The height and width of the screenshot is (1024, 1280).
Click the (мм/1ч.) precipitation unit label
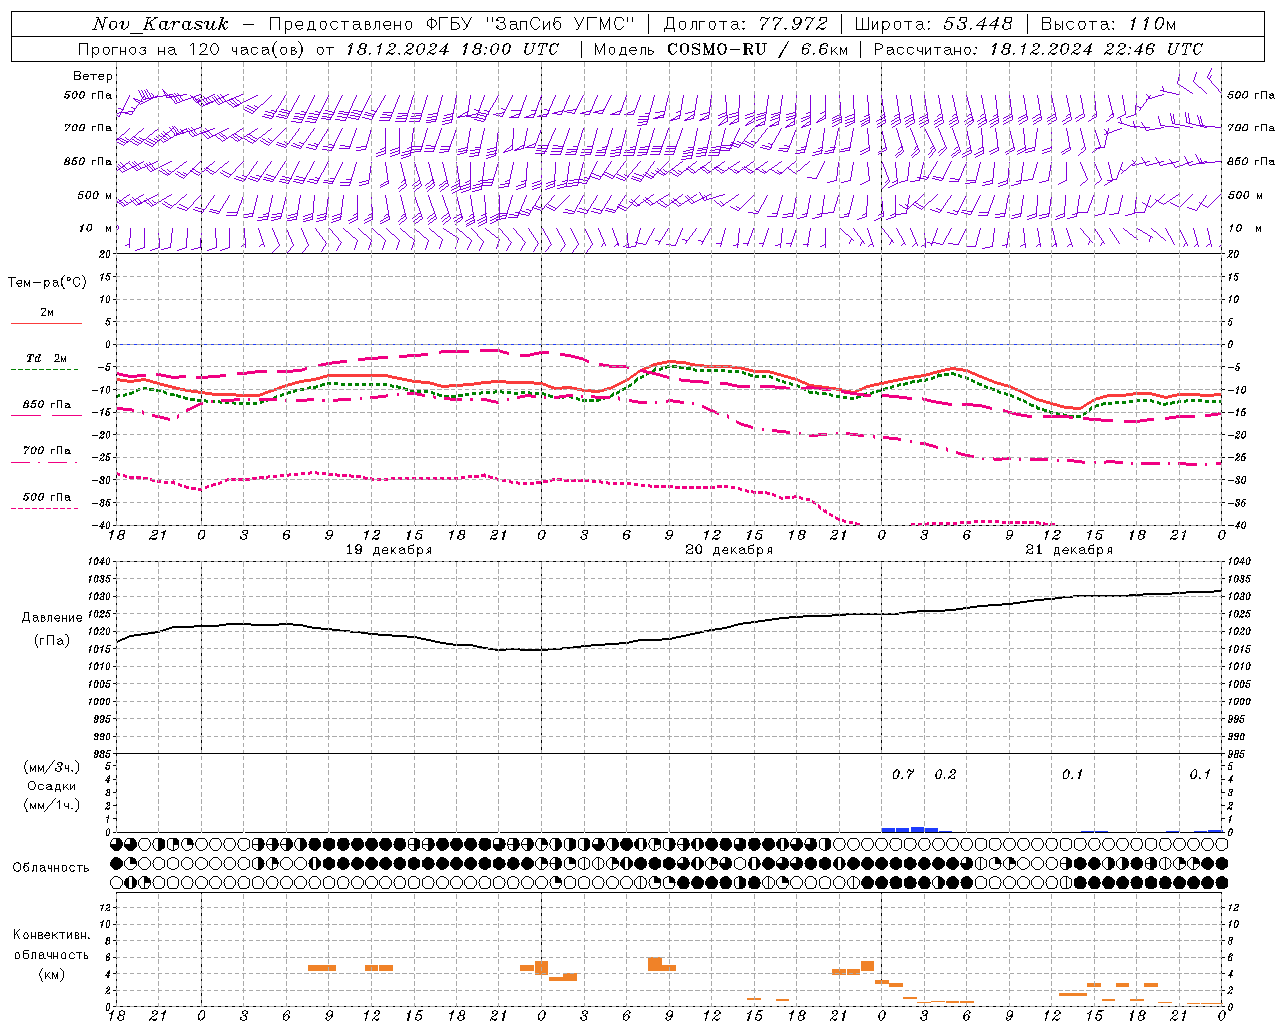52,805
